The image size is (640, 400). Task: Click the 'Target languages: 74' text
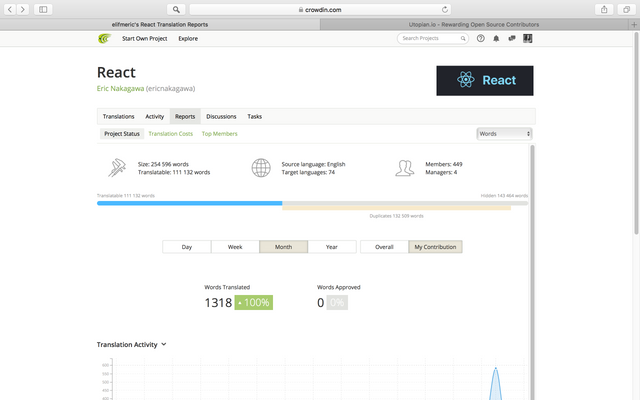tap(308, 172)
